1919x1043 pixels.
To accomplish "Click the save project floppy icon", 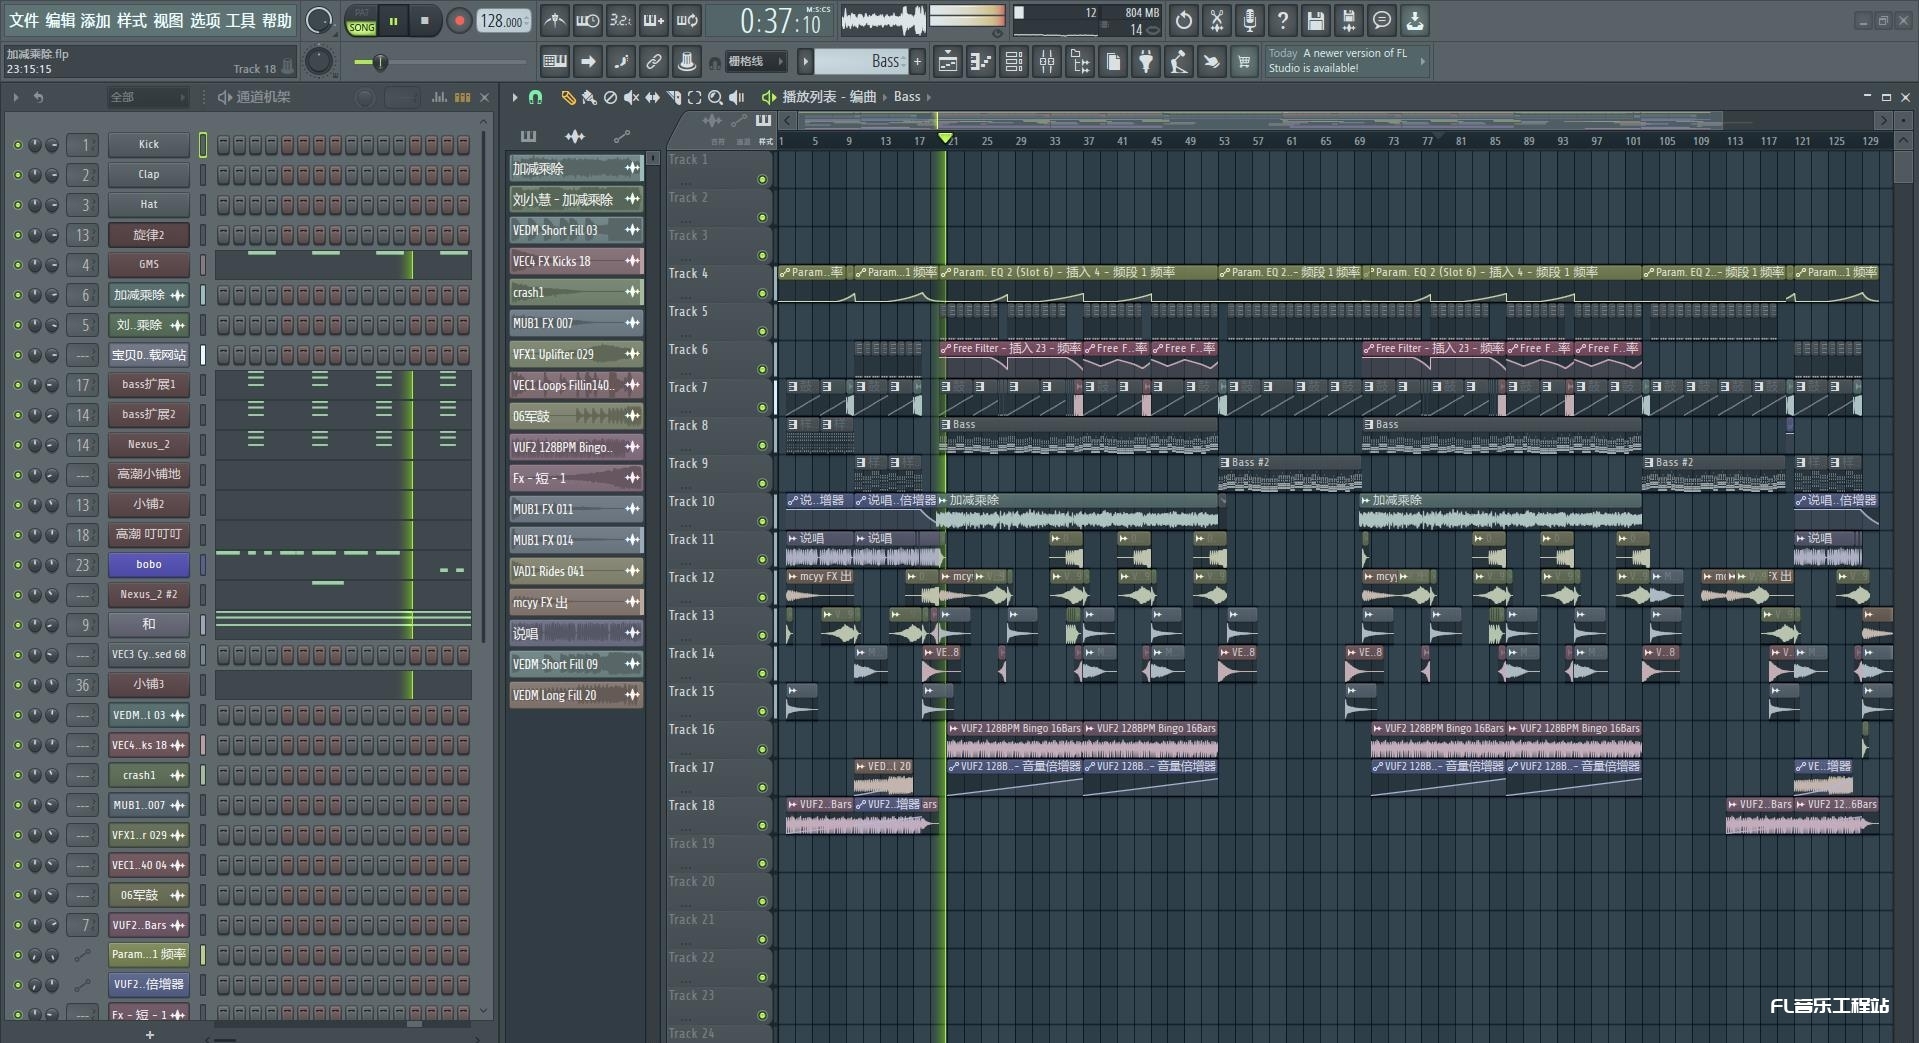I will 1316,21.
